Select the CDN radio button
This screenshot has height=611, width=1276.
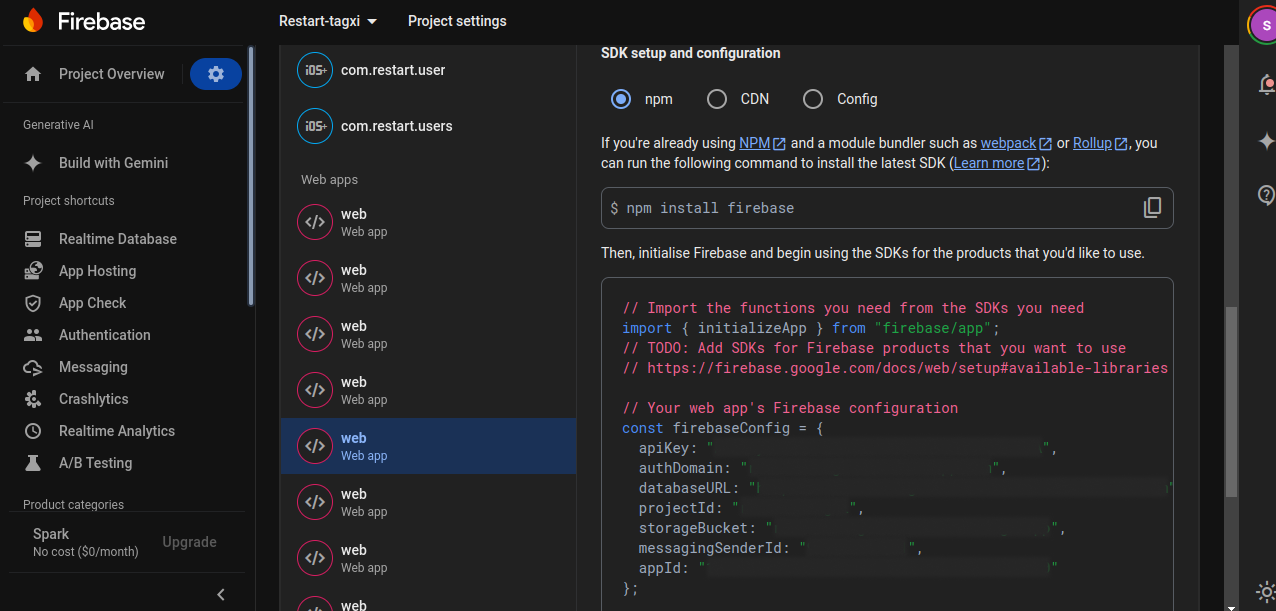point(716,99)
